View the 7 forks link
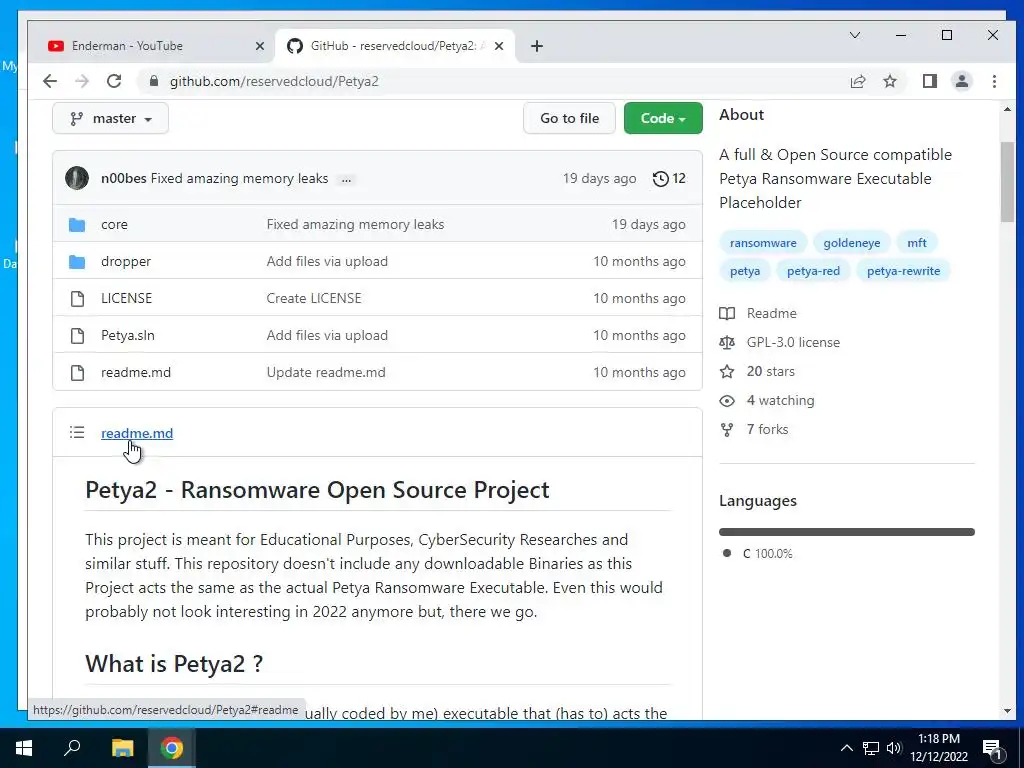The height and width of the screenshot is (768, 1024). pos(754,430)
